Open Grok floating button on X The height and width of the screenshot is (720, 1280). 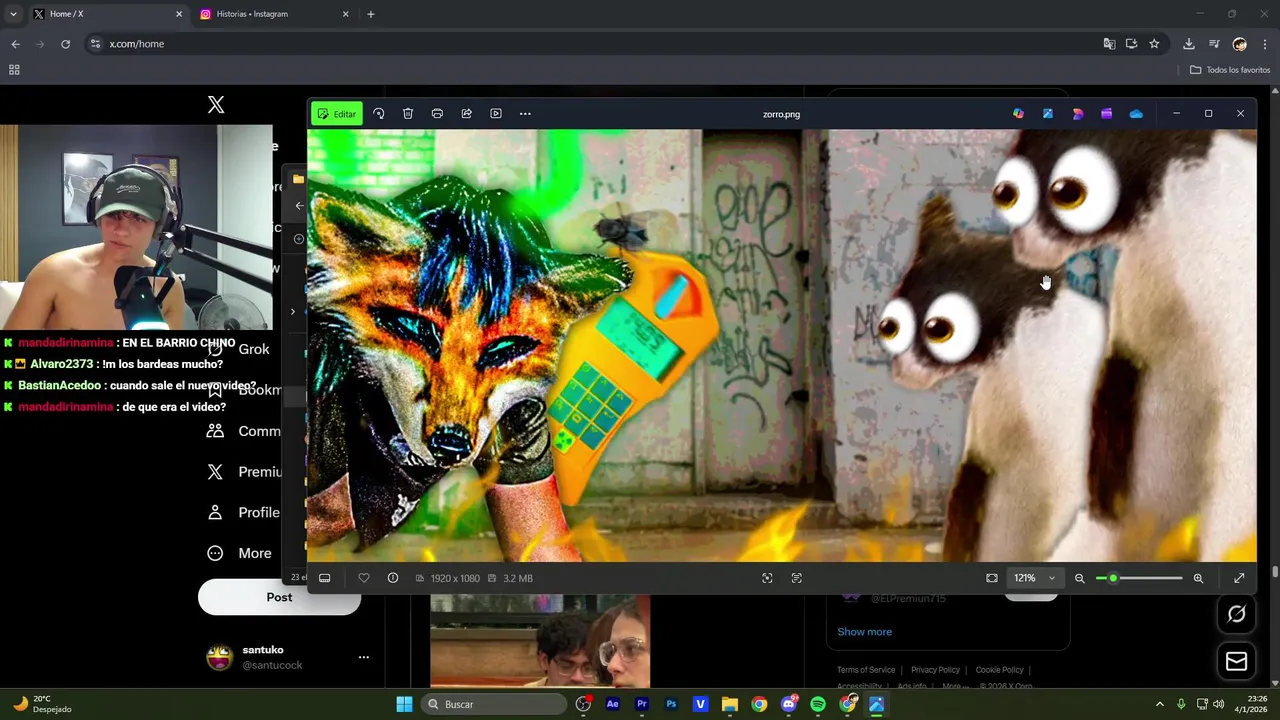tap(1237, 614)
